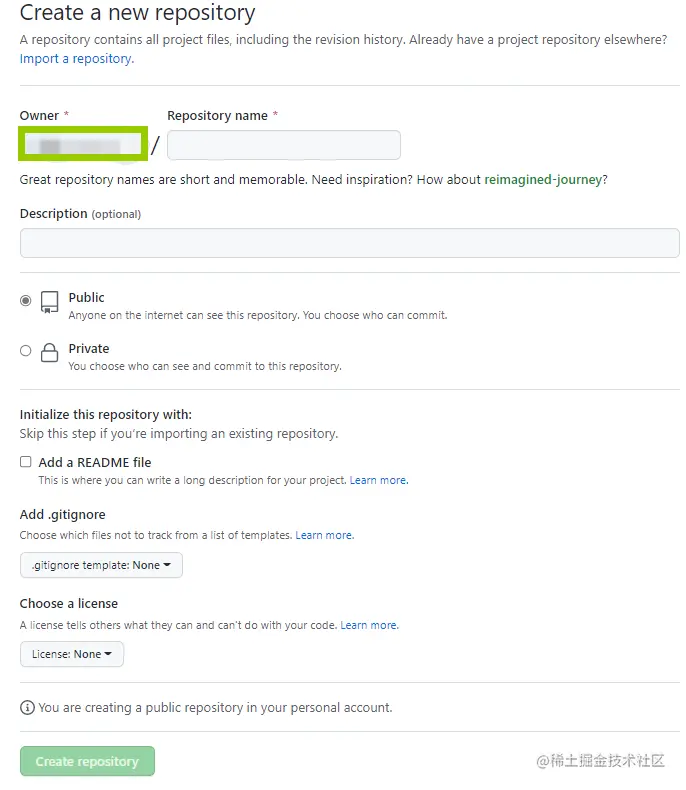
Task: Click the Add a README file label
Action: (x=95, y=463)
